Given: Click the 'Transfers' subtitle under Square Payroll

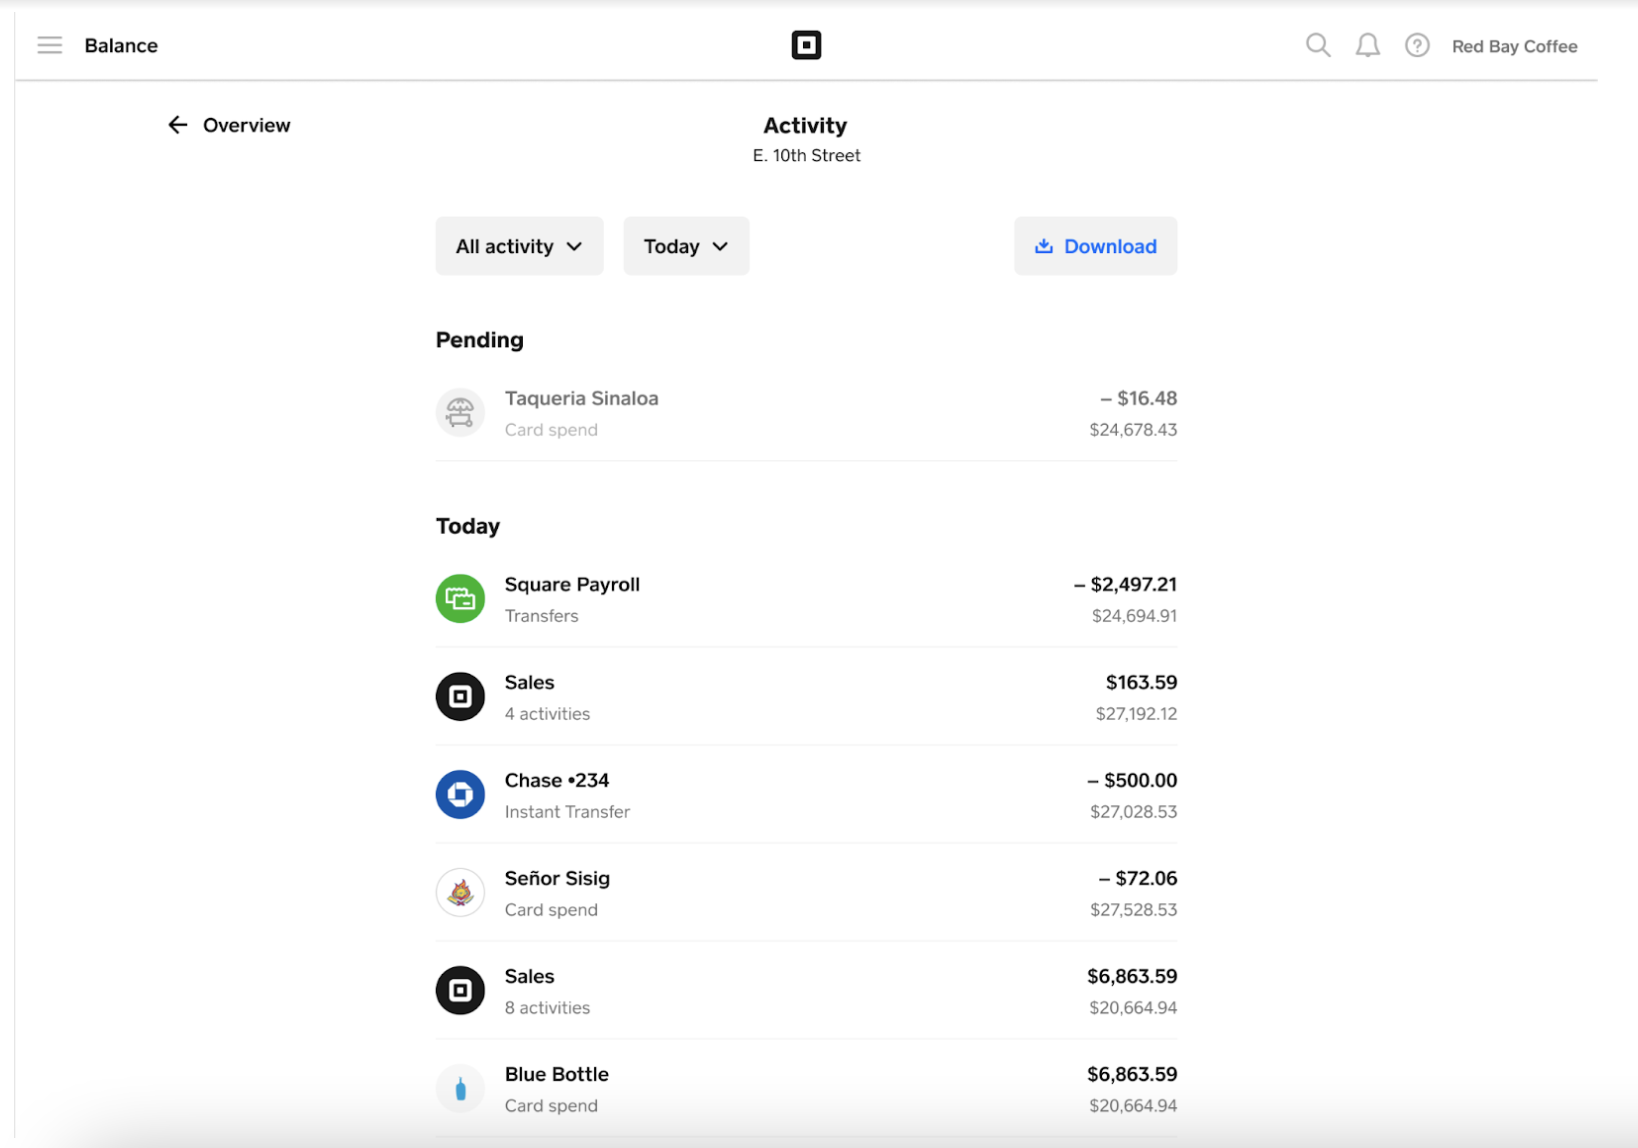Looking at the screenshot, I should click(x=541, y=616).
